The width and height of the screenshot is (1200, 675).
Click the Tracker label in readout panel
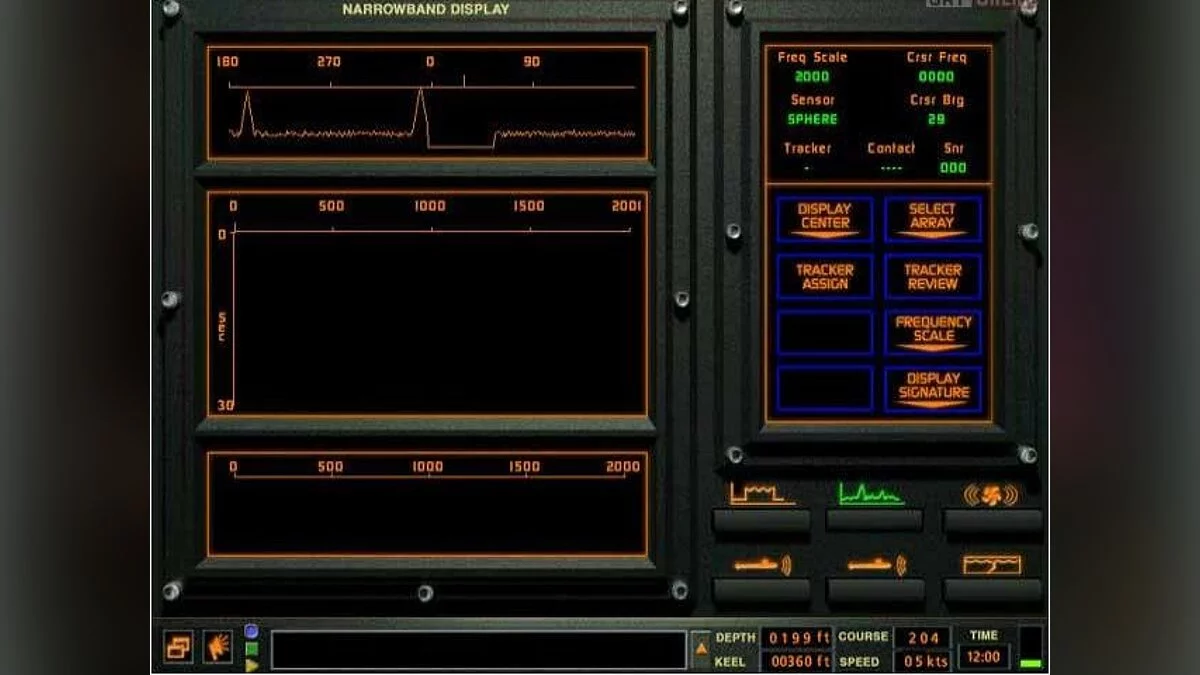tap(808, 148)
